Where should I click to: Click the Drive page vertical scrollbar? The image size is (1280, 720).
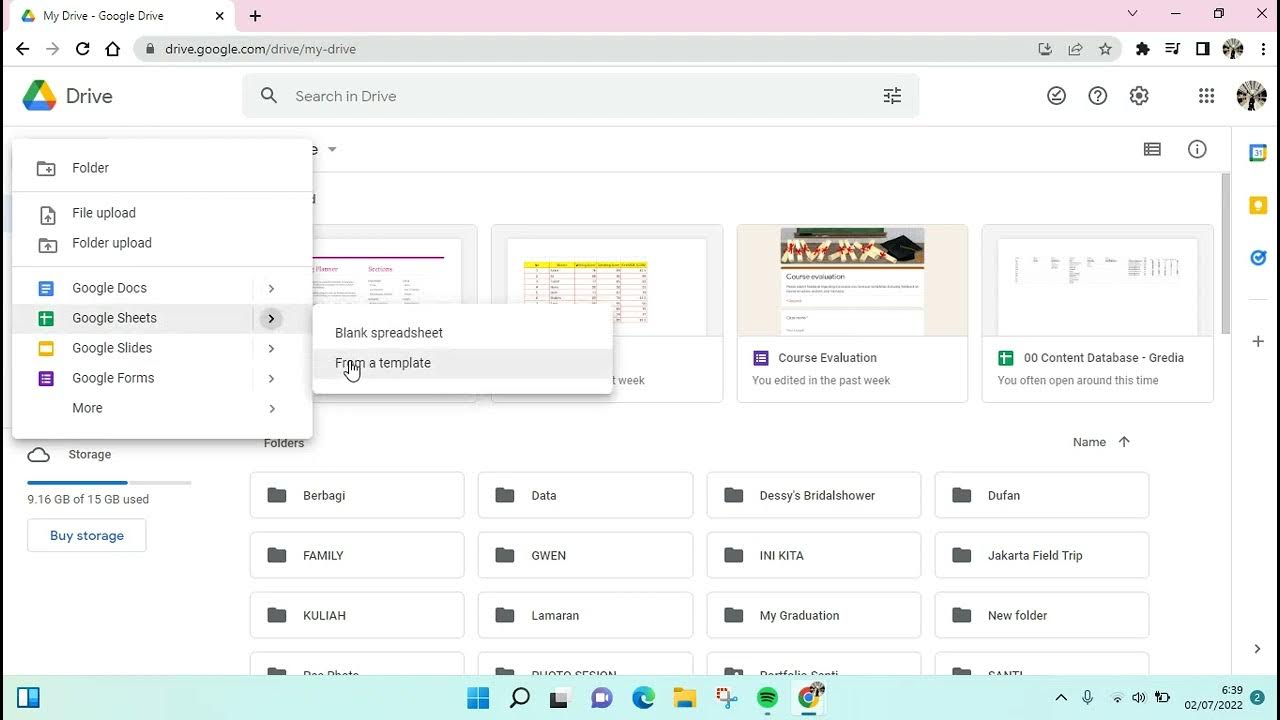click(1226, 254)
